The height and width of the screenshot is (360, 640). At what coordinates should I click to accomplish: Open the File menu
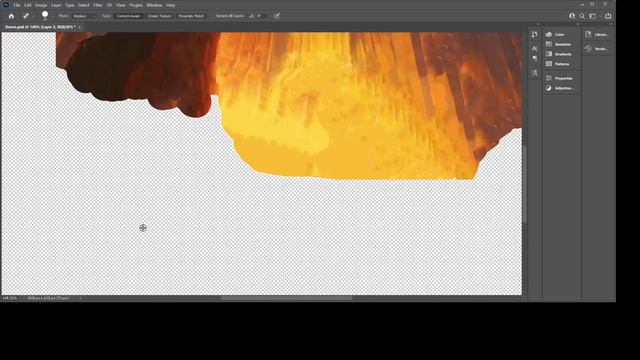[x=17, y=5]
